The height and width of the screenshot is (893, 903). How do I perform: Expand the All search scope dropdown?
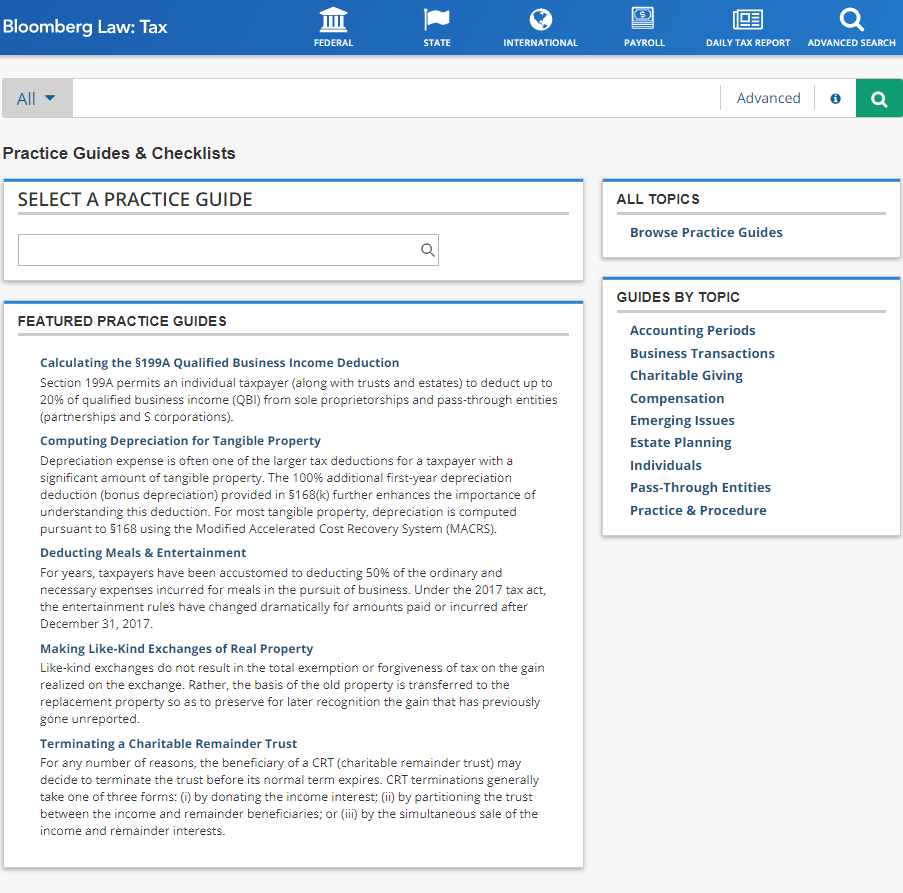(37, 98)
